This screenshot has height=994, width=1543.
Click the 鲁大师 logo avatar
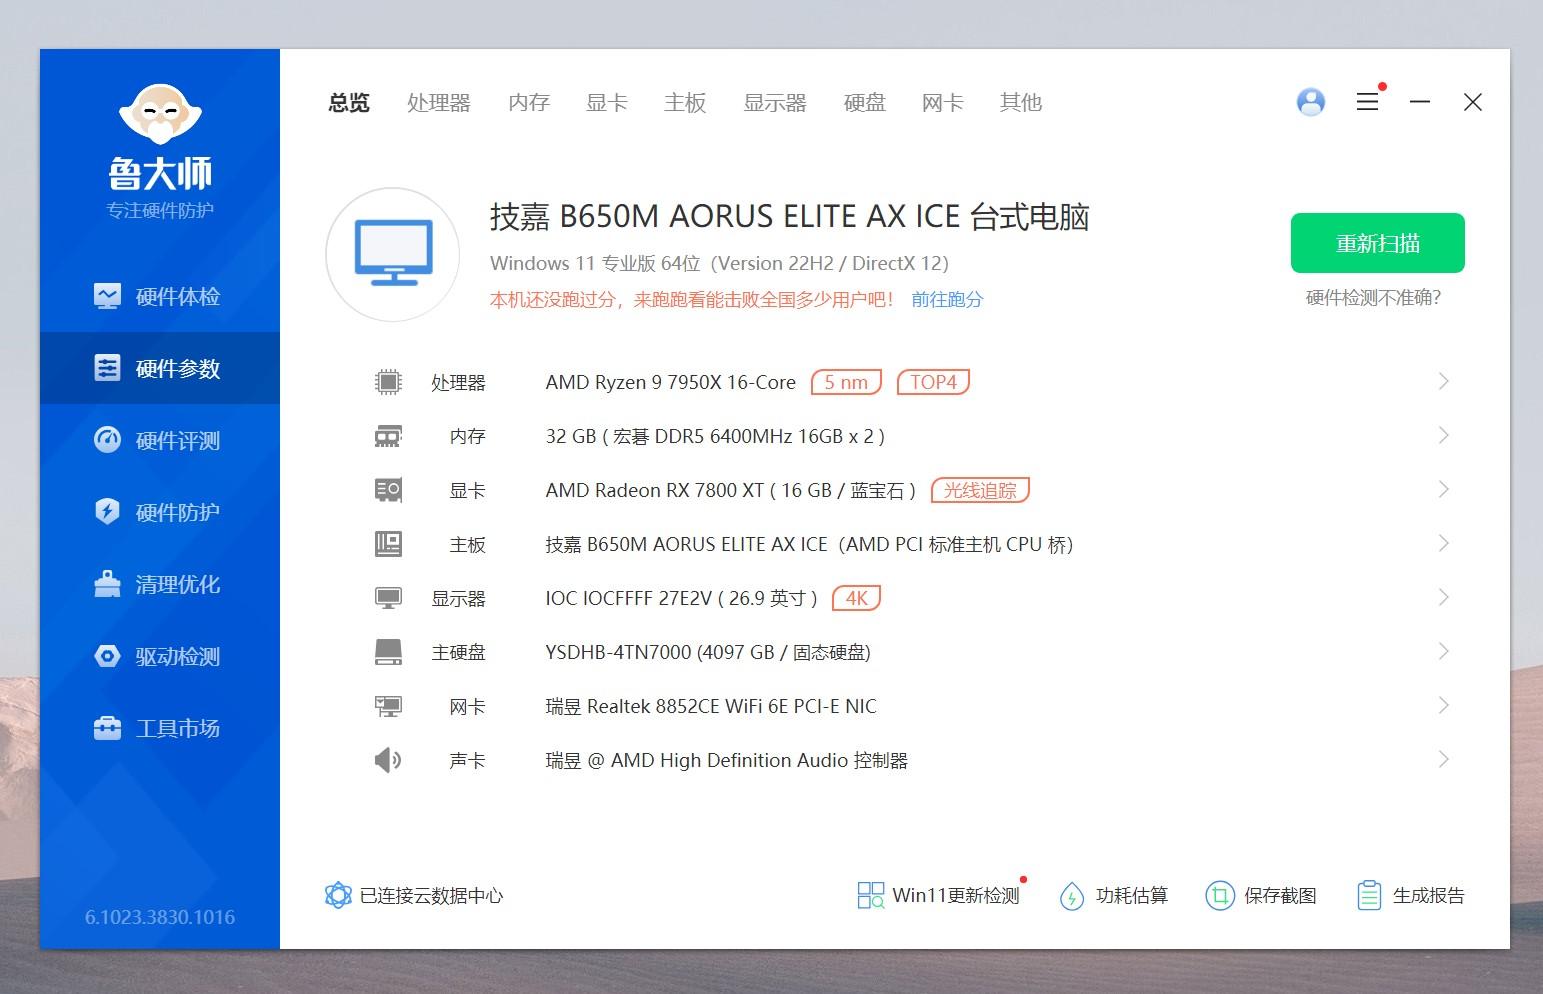tap(160, 115)
